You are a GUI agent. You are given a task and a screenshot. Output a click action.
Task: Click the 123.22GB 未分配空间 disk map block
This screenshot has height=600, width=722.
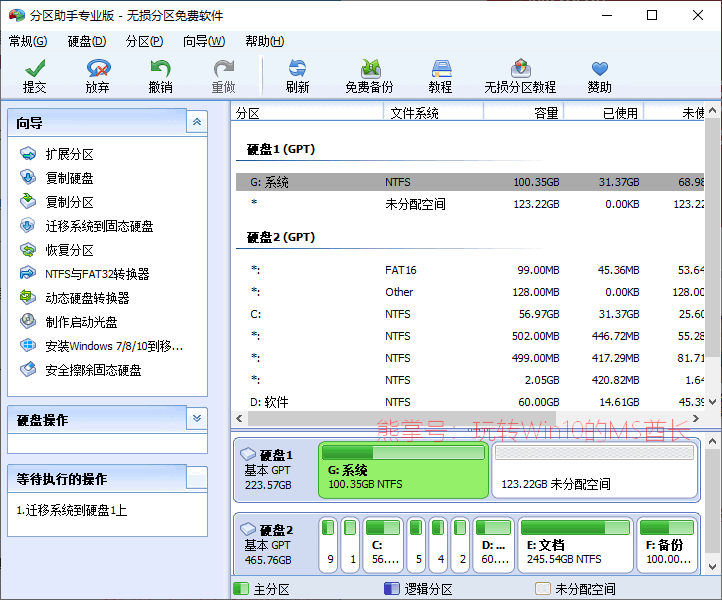tap(594, 470)
